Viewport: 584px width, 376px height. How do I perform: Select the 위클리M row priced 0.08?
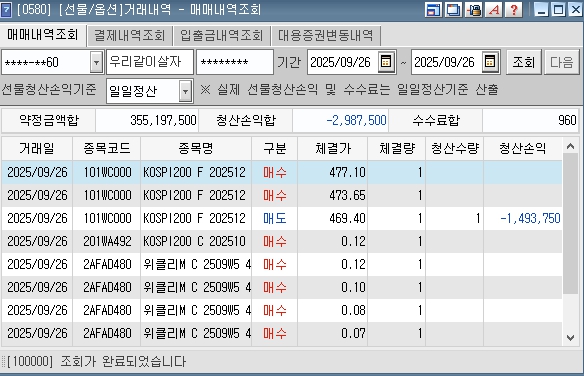[x=282, y=310]
